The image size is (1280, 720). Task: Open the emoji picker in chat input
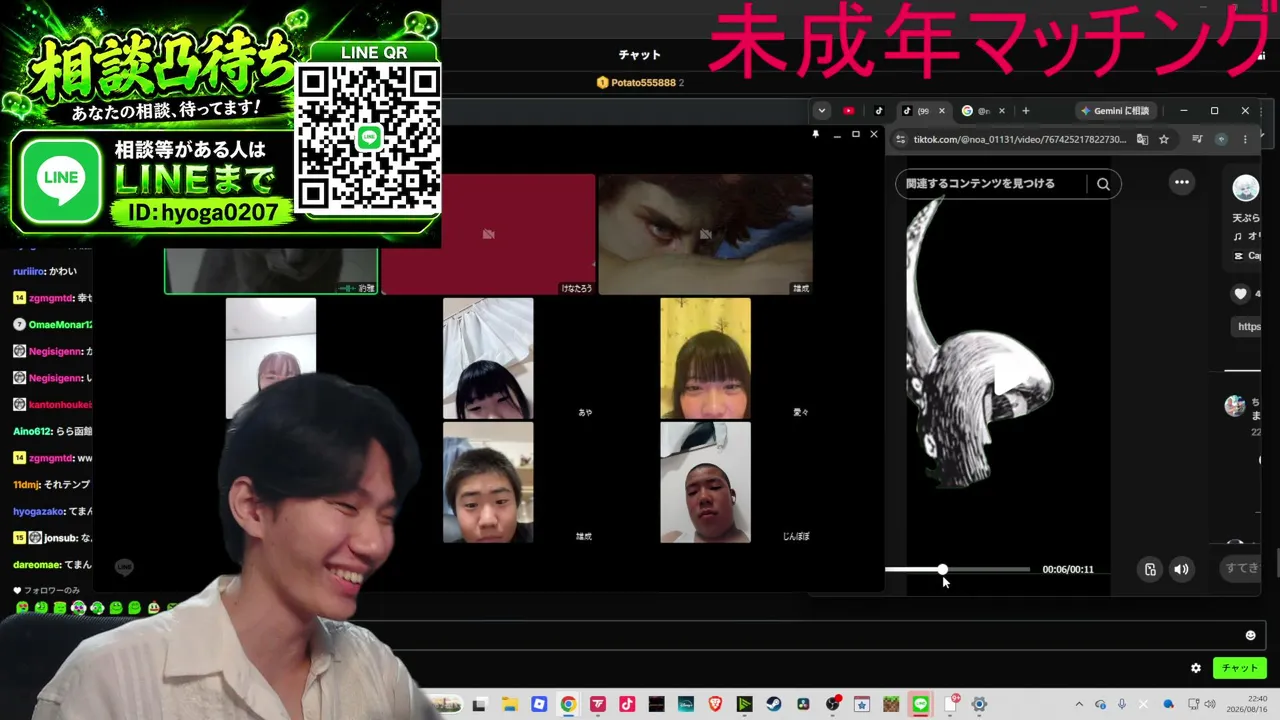[1250, 635]
